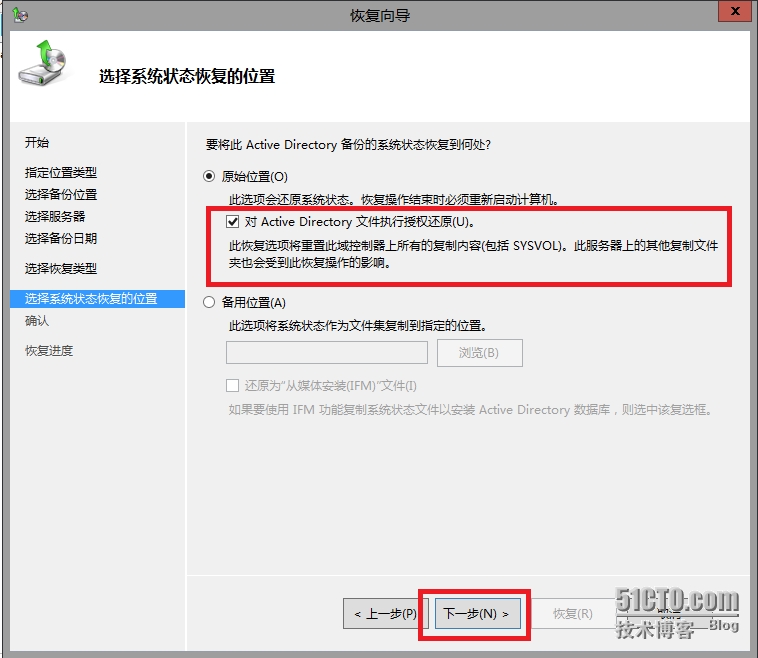Click the 恢复(R) button
Screen dimensions: 758x658
point(572,614)
